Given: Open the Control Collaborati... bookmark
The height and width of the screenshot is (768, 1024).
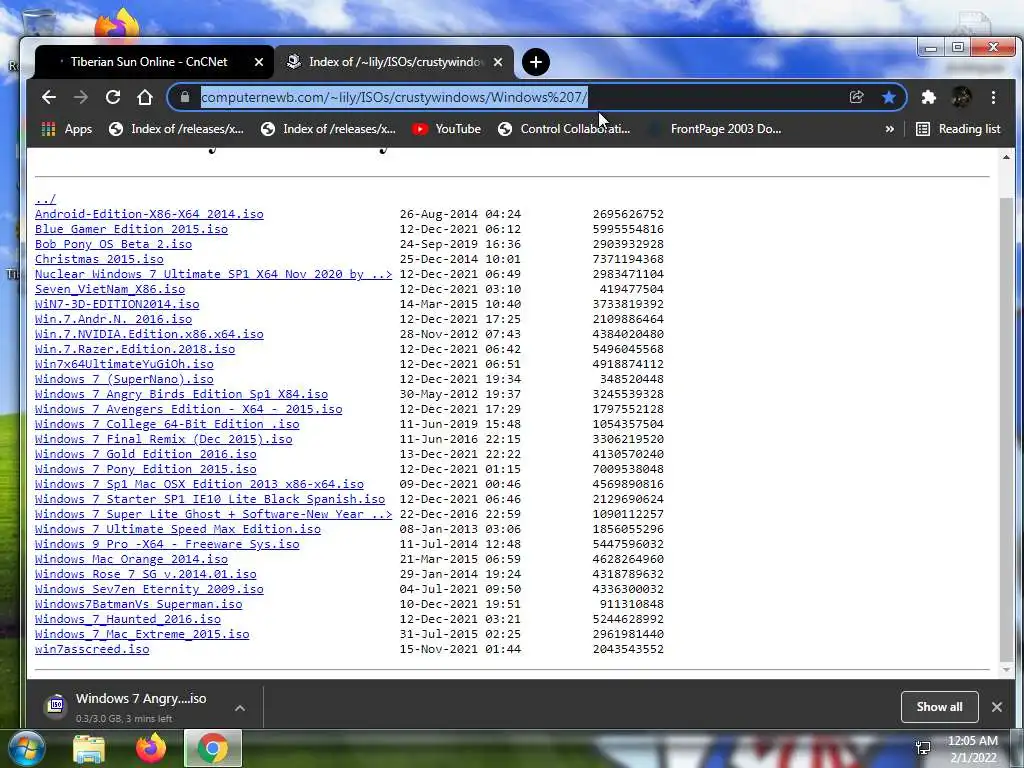Looking at the screenshot, I should click(564, 129).
